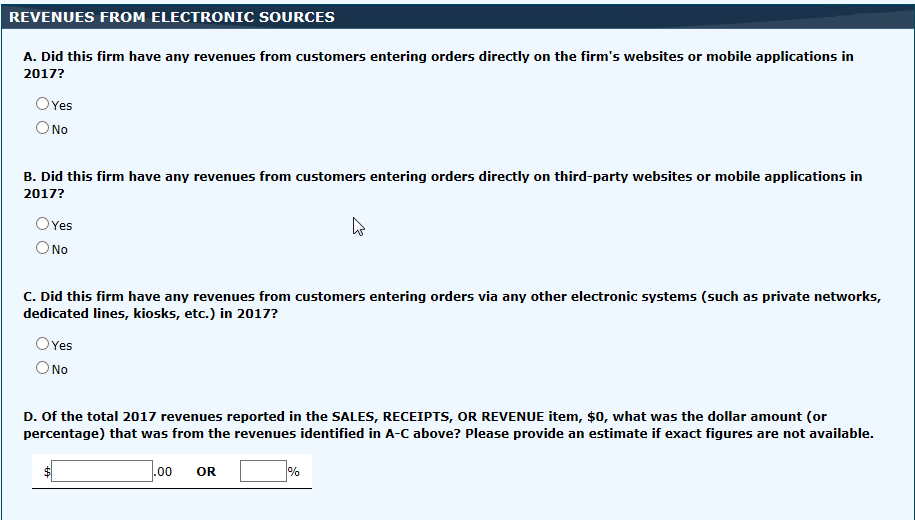
Task: Pick Yes for question C other electronic systems
Action: [x=42, y=344]
